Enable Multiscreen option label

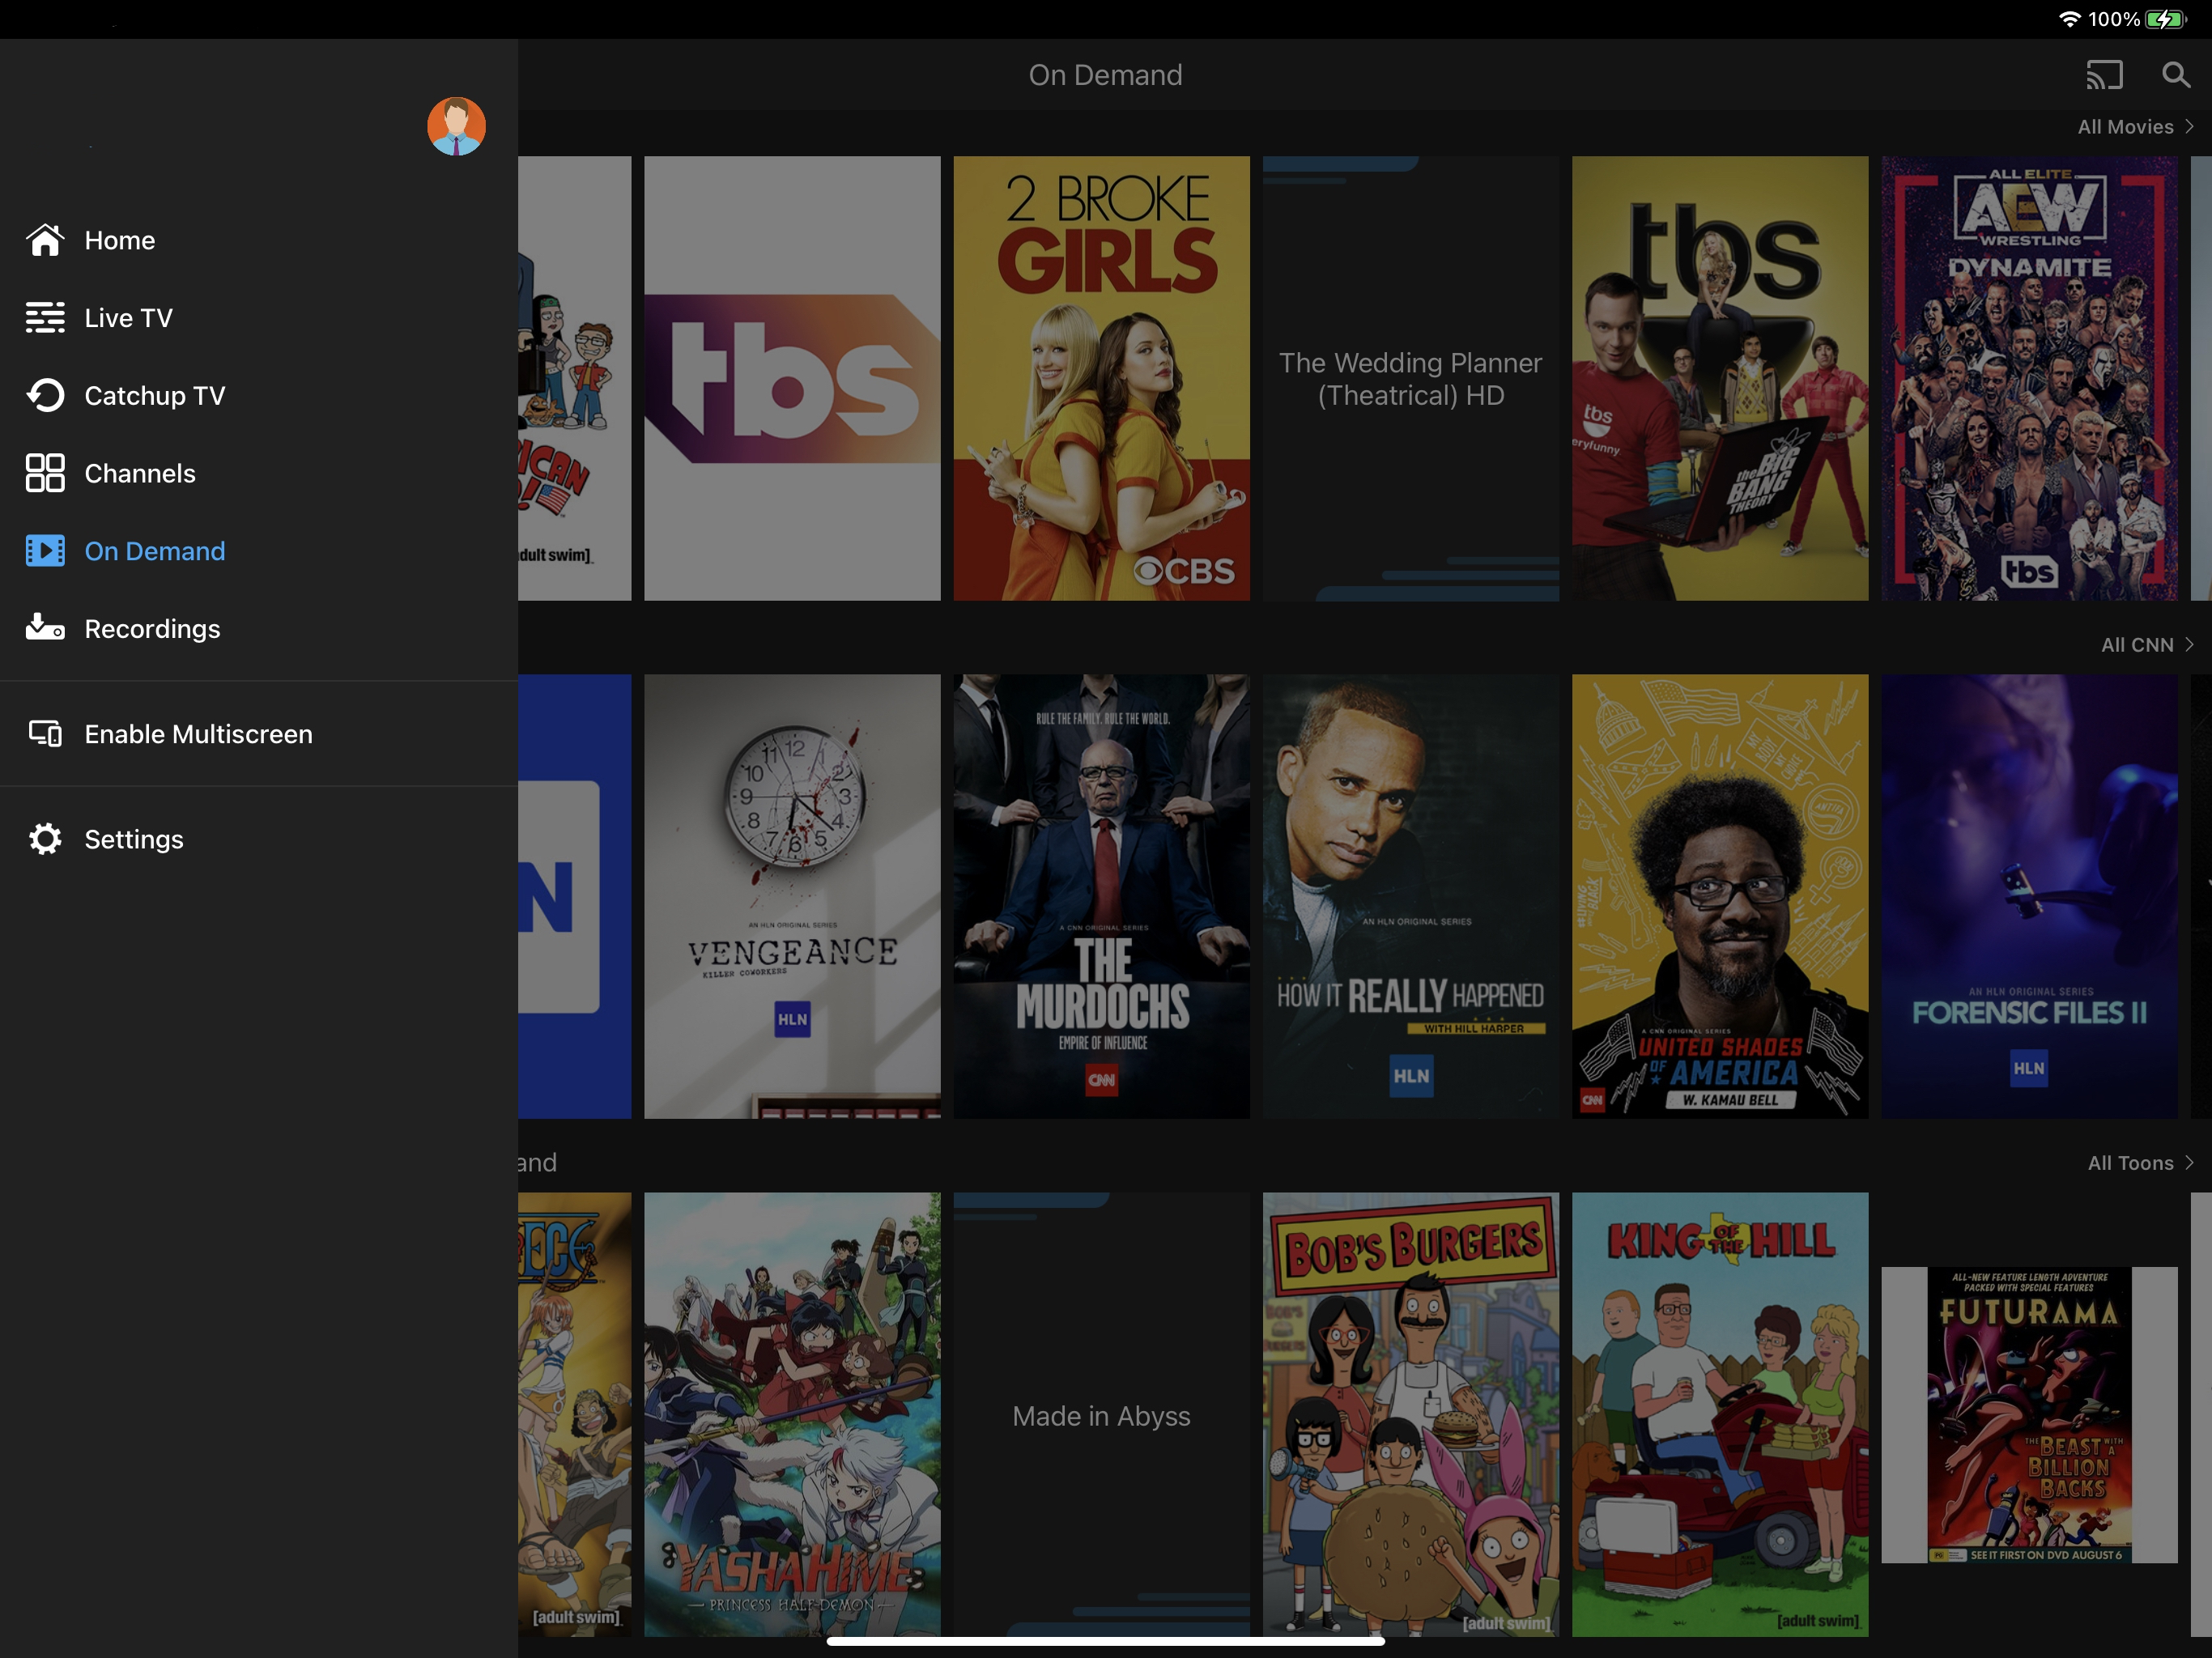point(198,734)
